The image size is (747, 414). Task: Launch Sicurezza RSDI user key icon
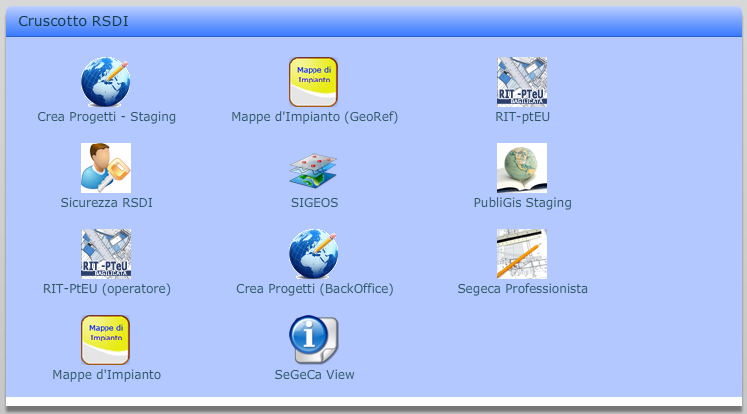coord(106,168)
